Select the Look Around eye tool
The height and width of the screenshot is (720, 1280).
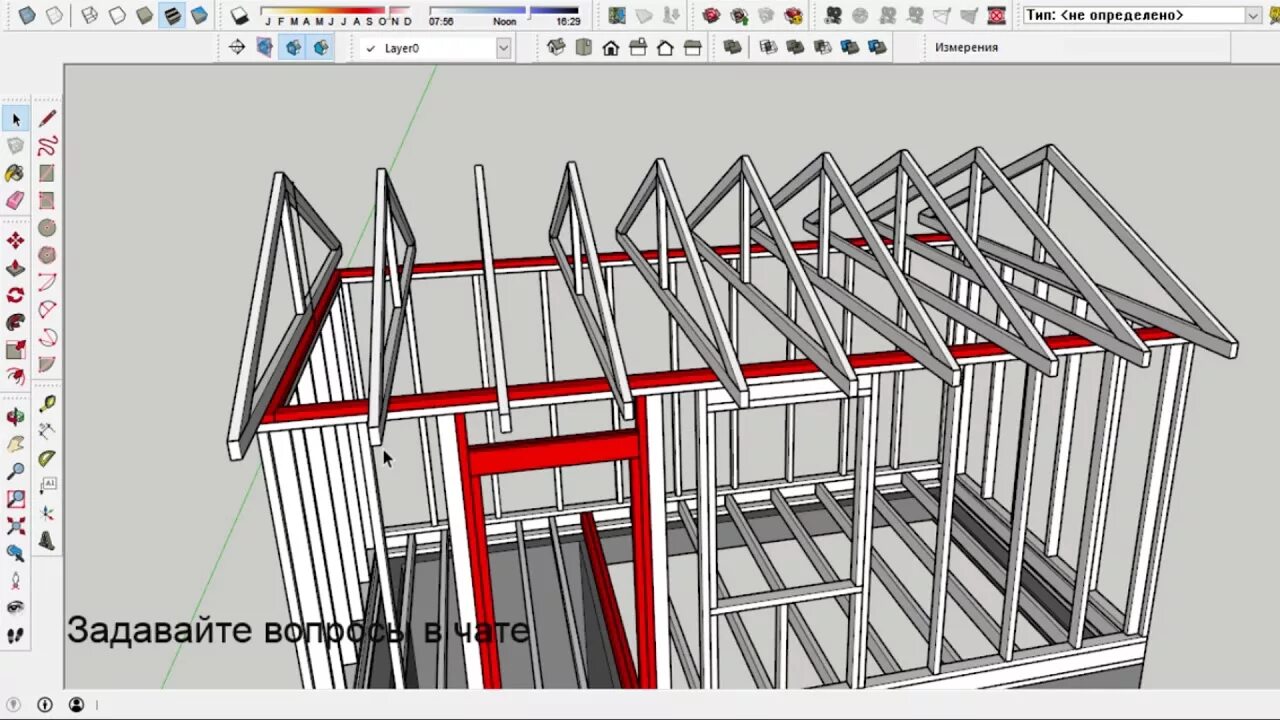click(x=16, y=607)
